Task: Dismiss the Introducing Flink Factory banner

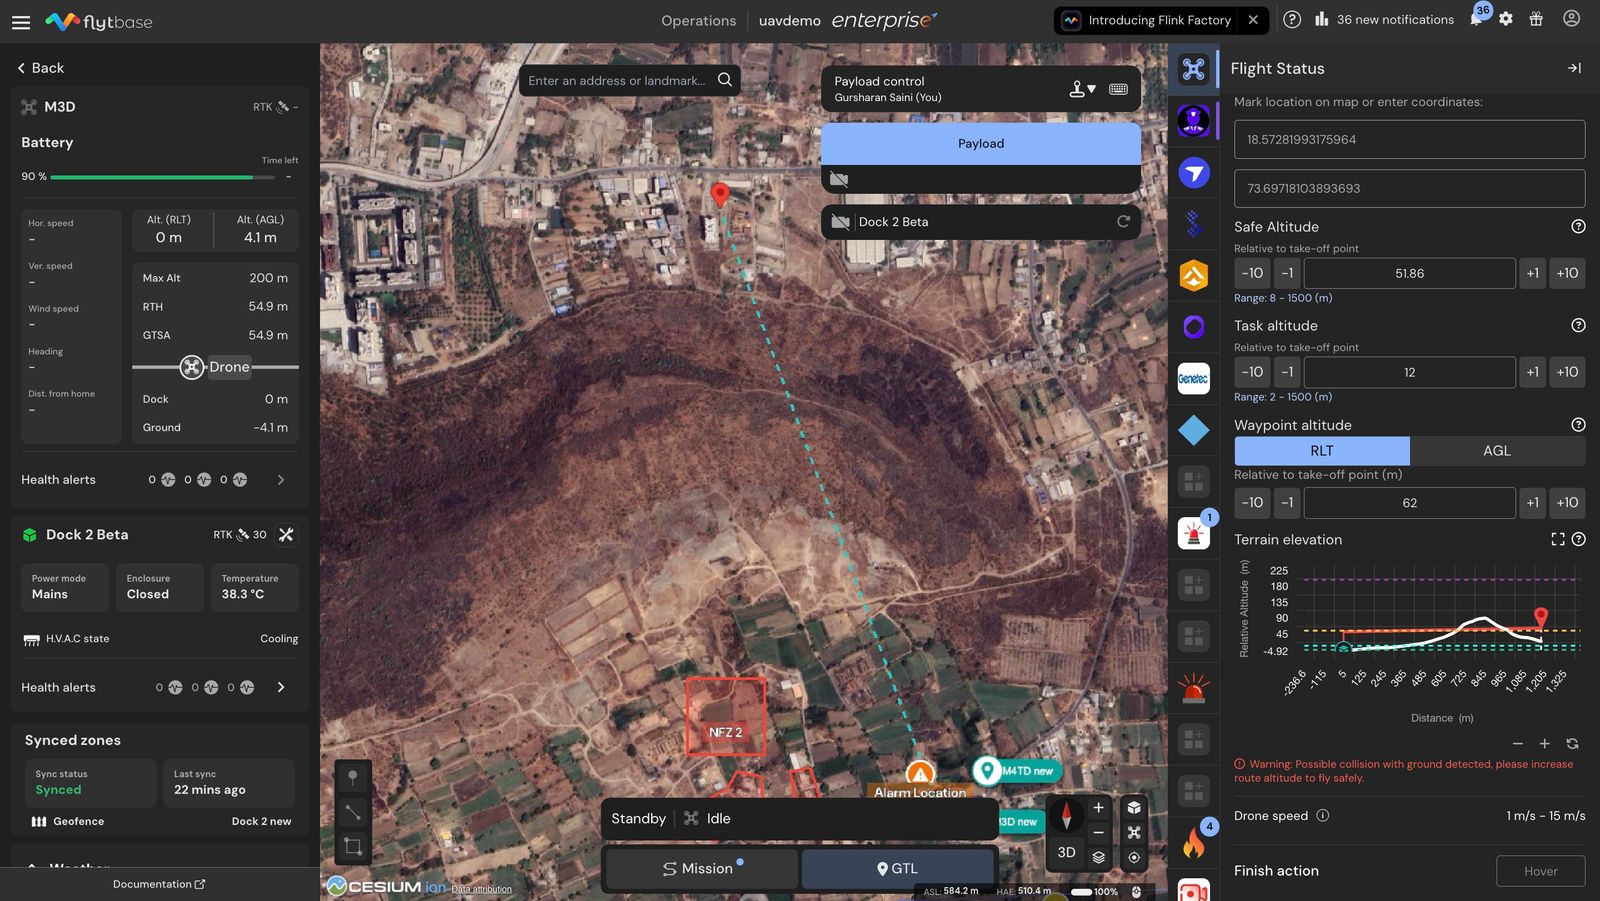Action: tap(1253, 20)
